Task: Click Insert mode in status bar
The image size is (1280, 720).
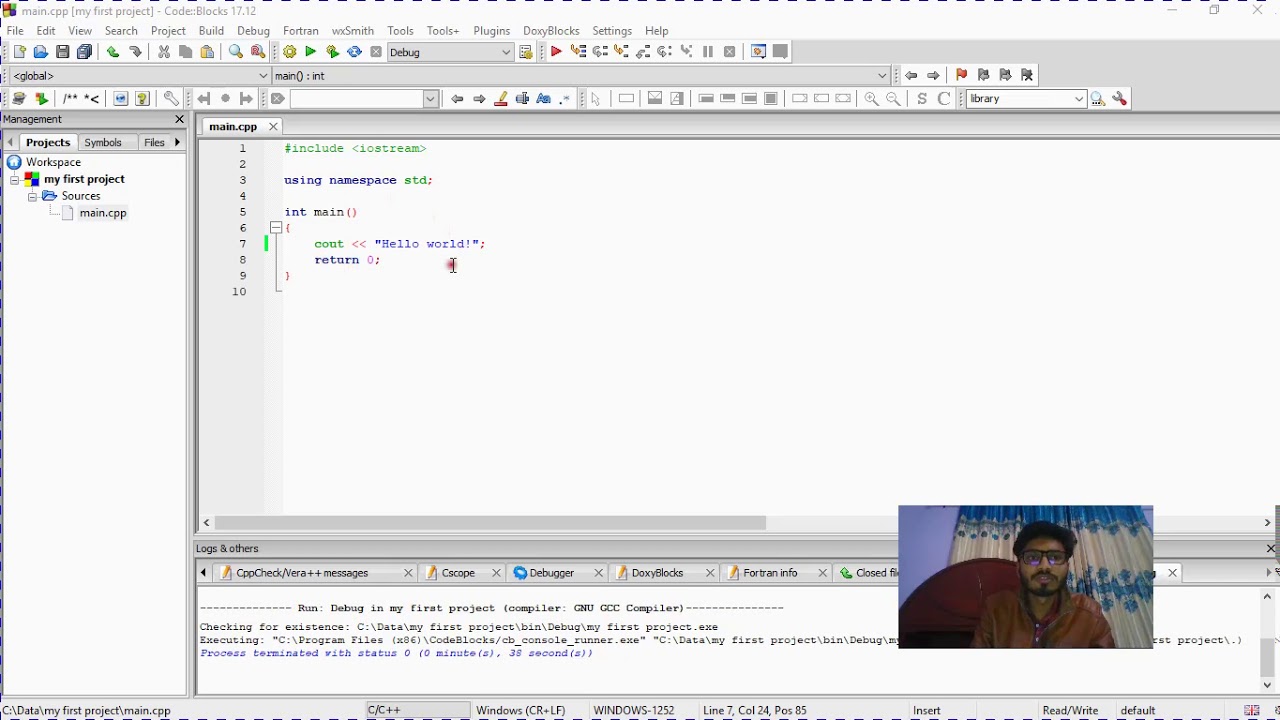Action: coord(926,710)
